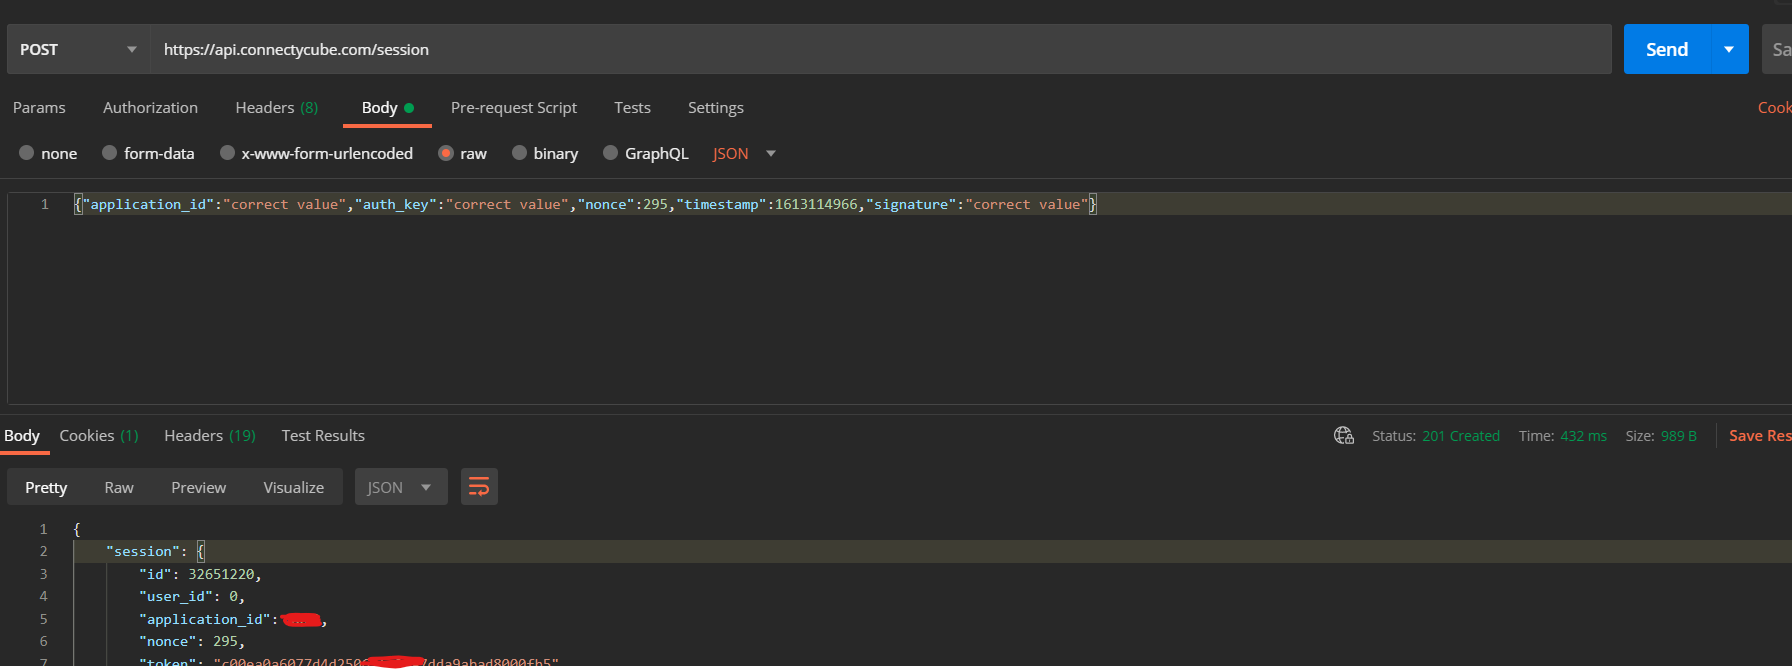Open the POST method dropdown
Screen dimensions: 1792x669
pyautogui.click(x=78, y=49)
